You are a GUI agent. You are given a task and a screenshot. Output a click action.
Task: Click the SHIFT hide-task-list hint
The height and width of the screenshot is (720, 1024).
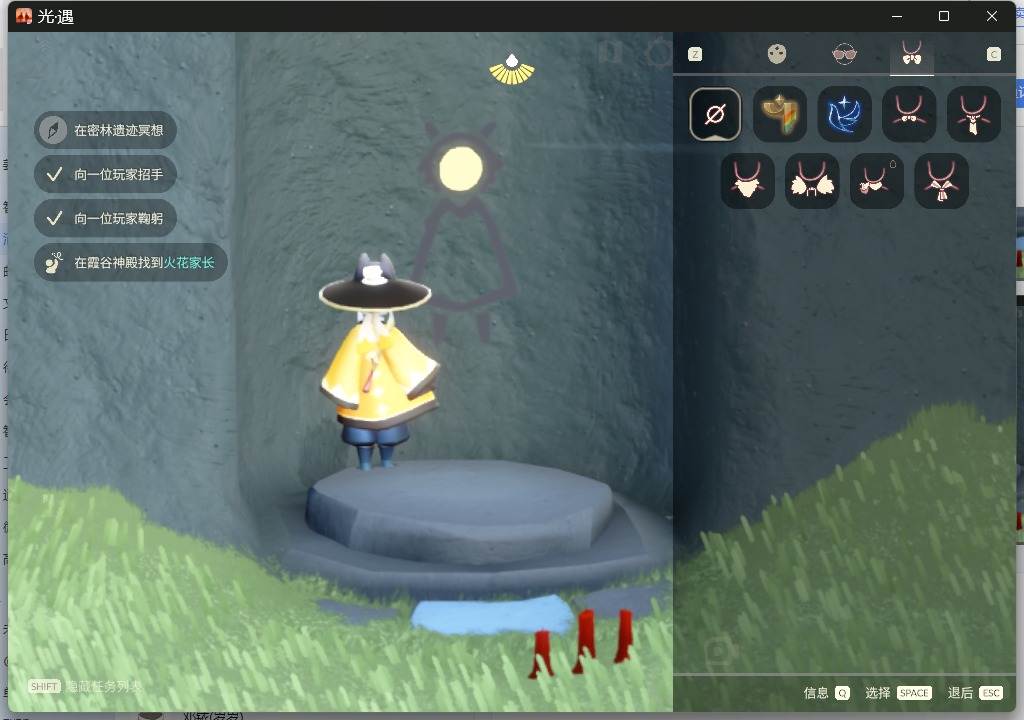pyautogui.click(x=85, y=686)
